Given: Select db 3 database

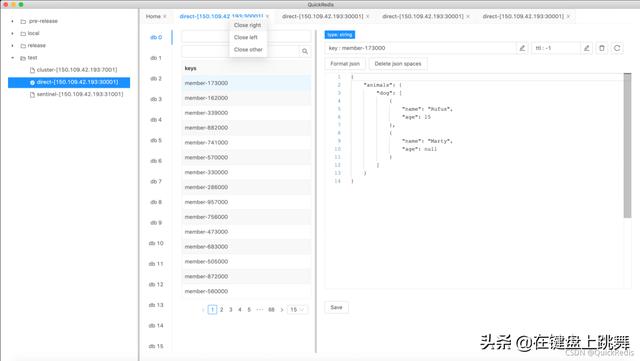Looking at the screenshot, I should pyautogui.click(x=156, y=99).
